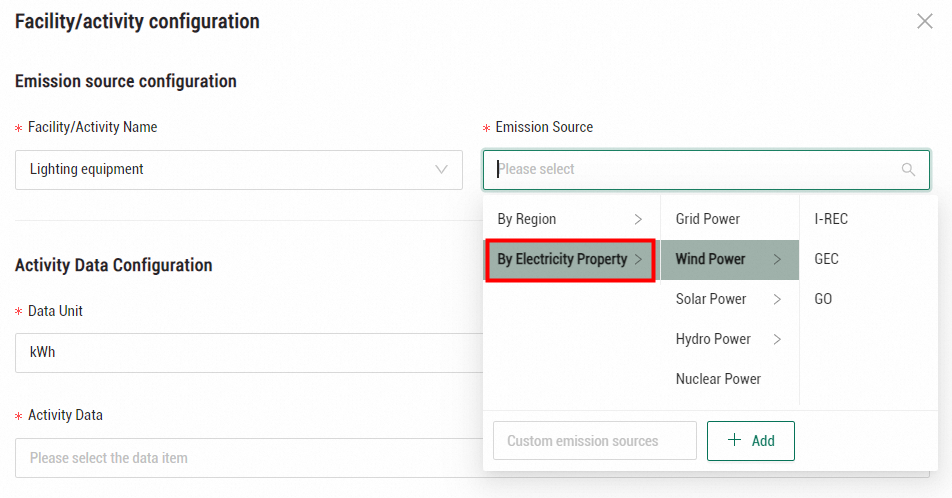Open the Data Unit kWh selector

[x=240, y=353]
